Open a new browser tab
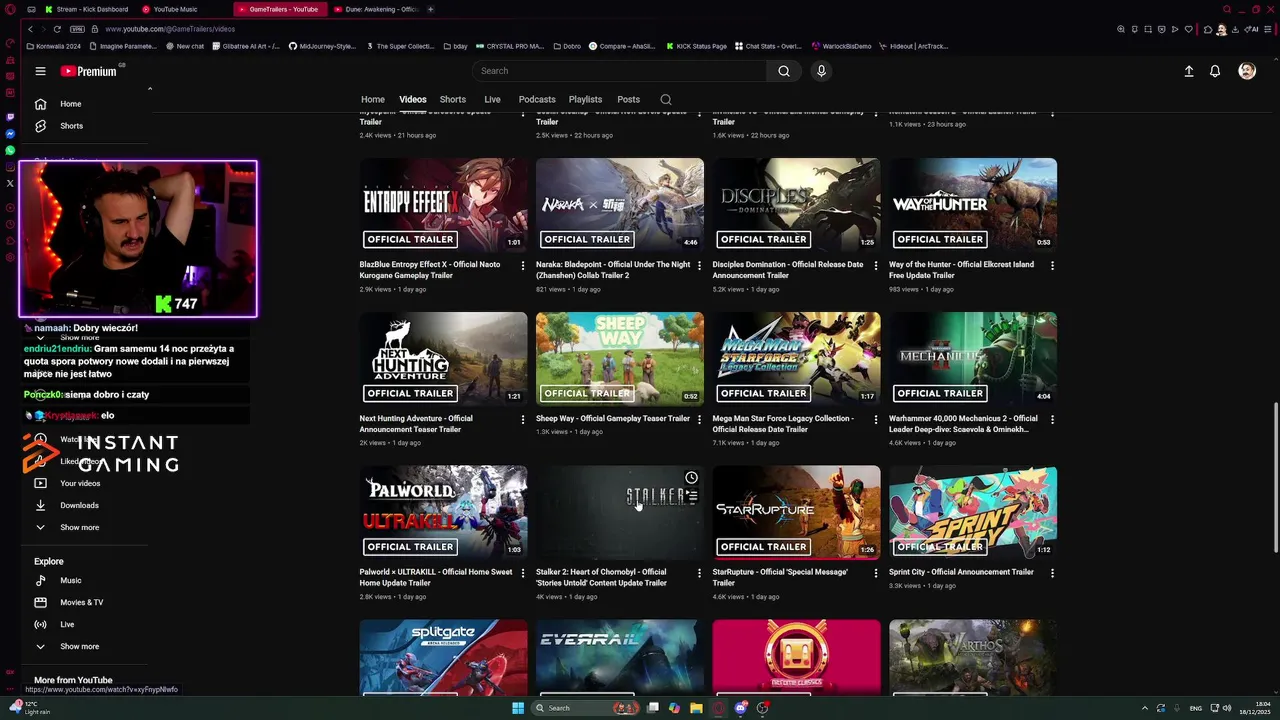The height and width of the screenshot is (720, 1280). point(431,9)
